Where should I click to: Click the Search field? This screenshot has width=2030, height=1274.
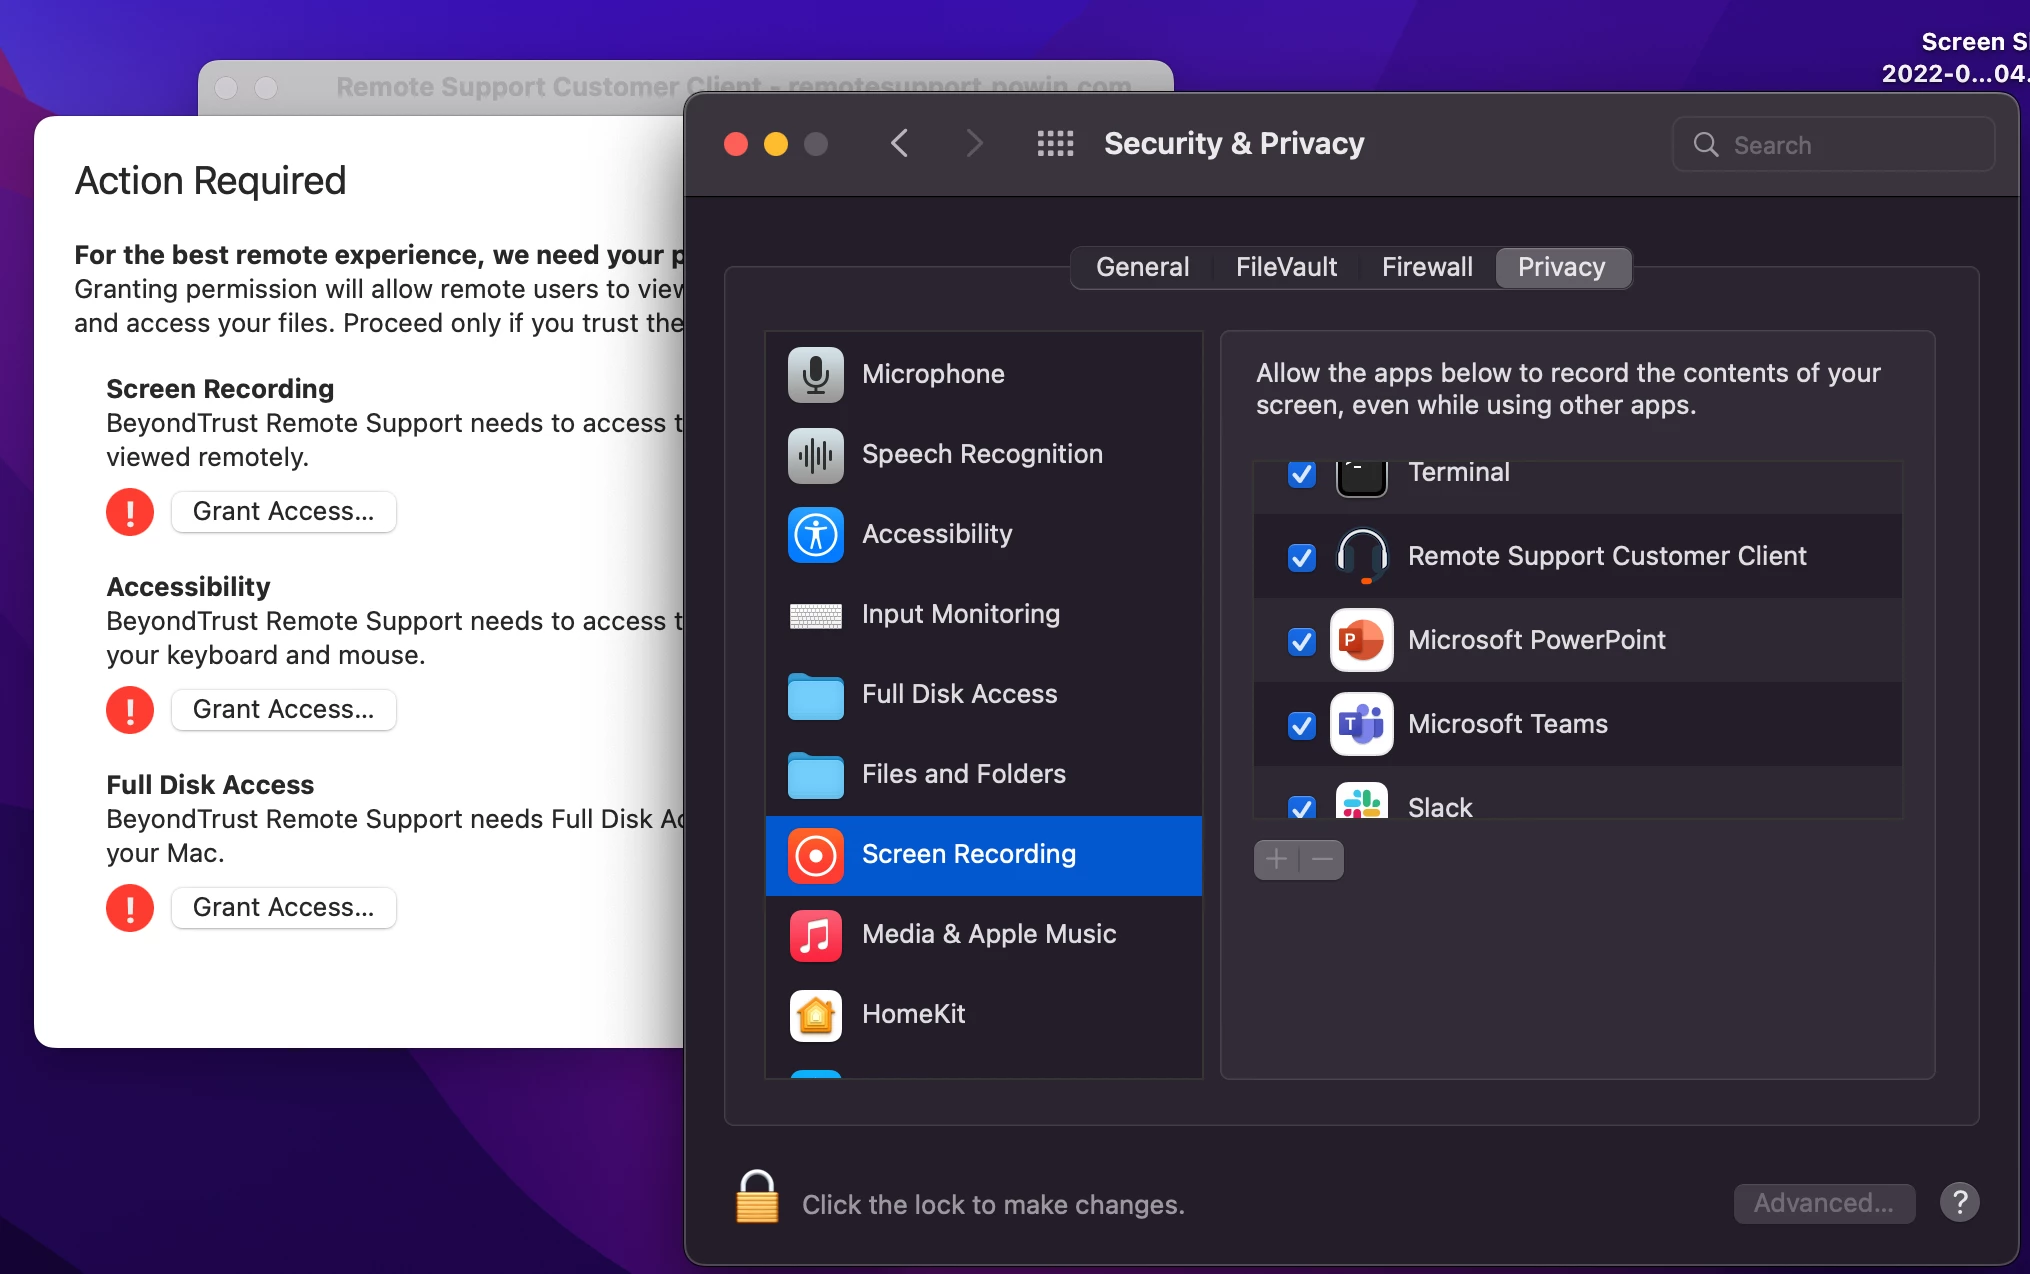1833,145
